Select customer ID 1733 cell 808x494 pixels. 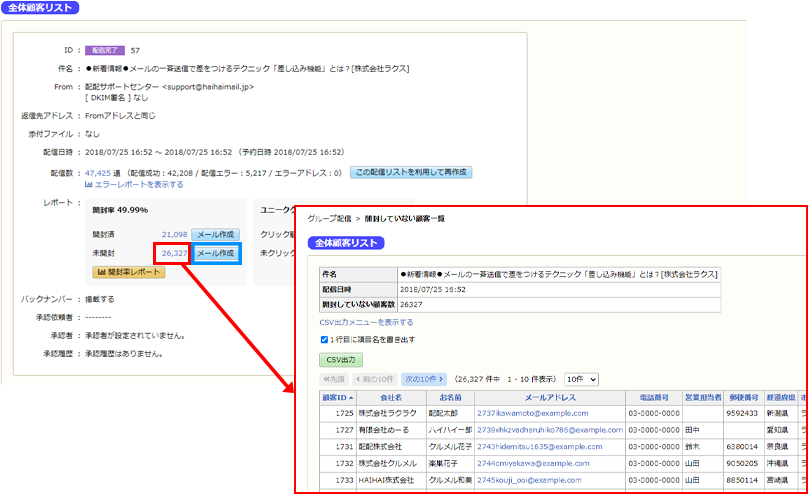(338, 480)
